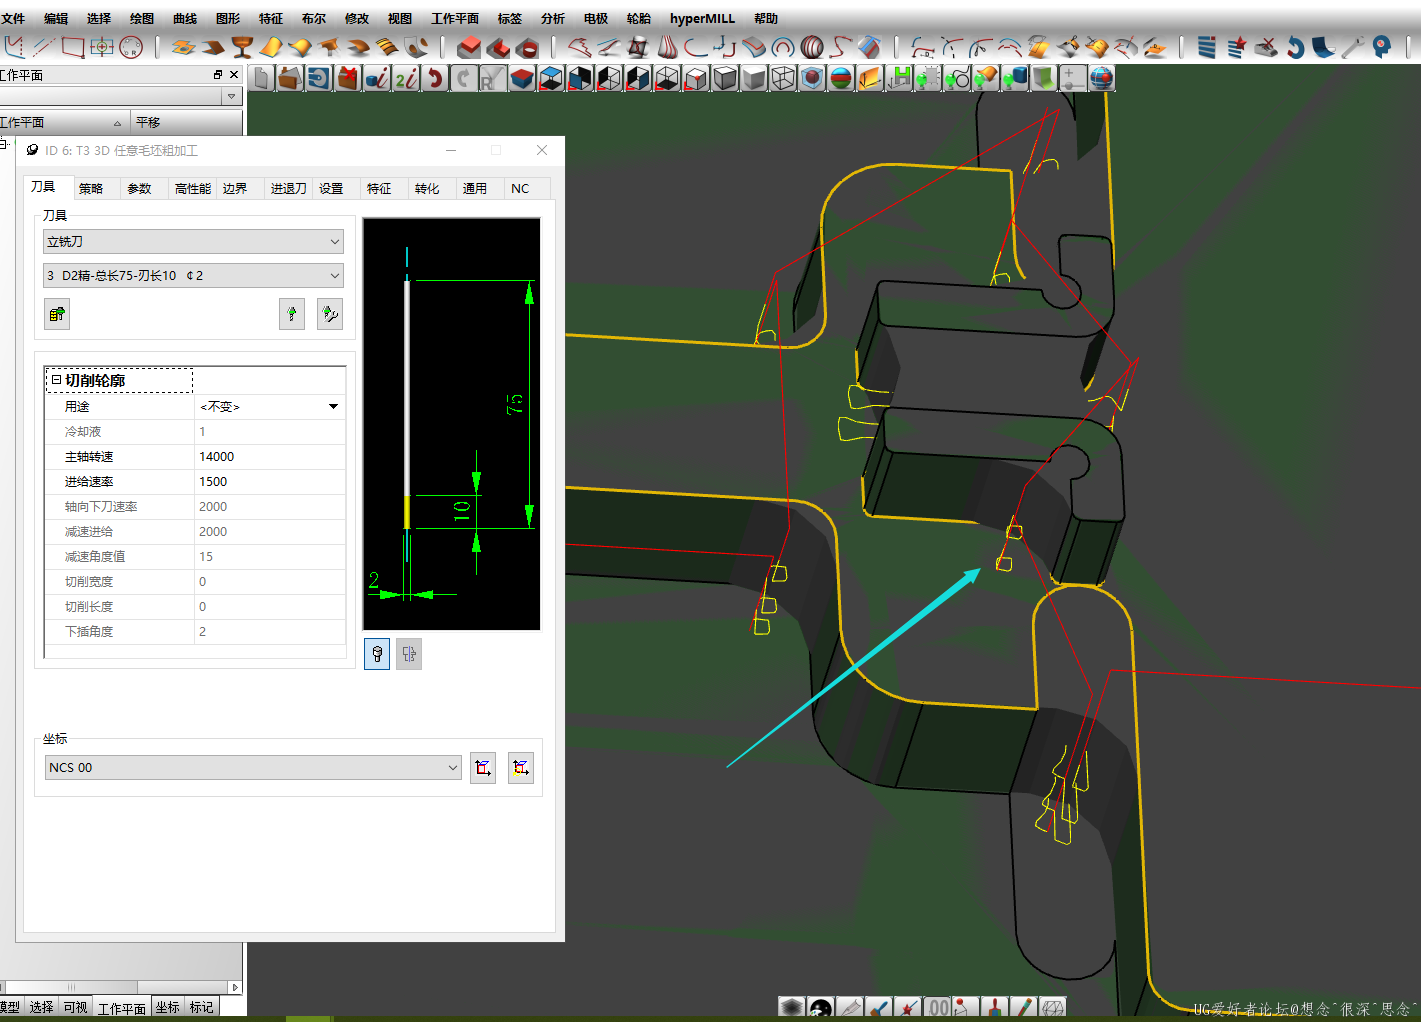Open the hyperMILL menu
The height and width of the screenshot is (1022, 1421).
(702, 18)
